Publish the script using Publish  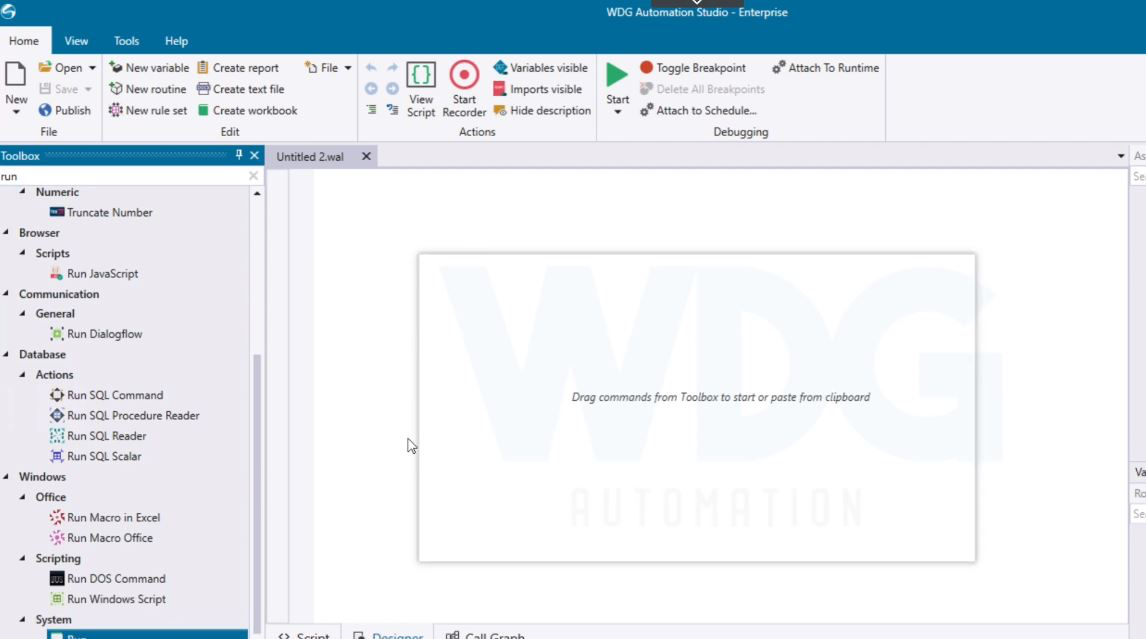tap(65, 110)
